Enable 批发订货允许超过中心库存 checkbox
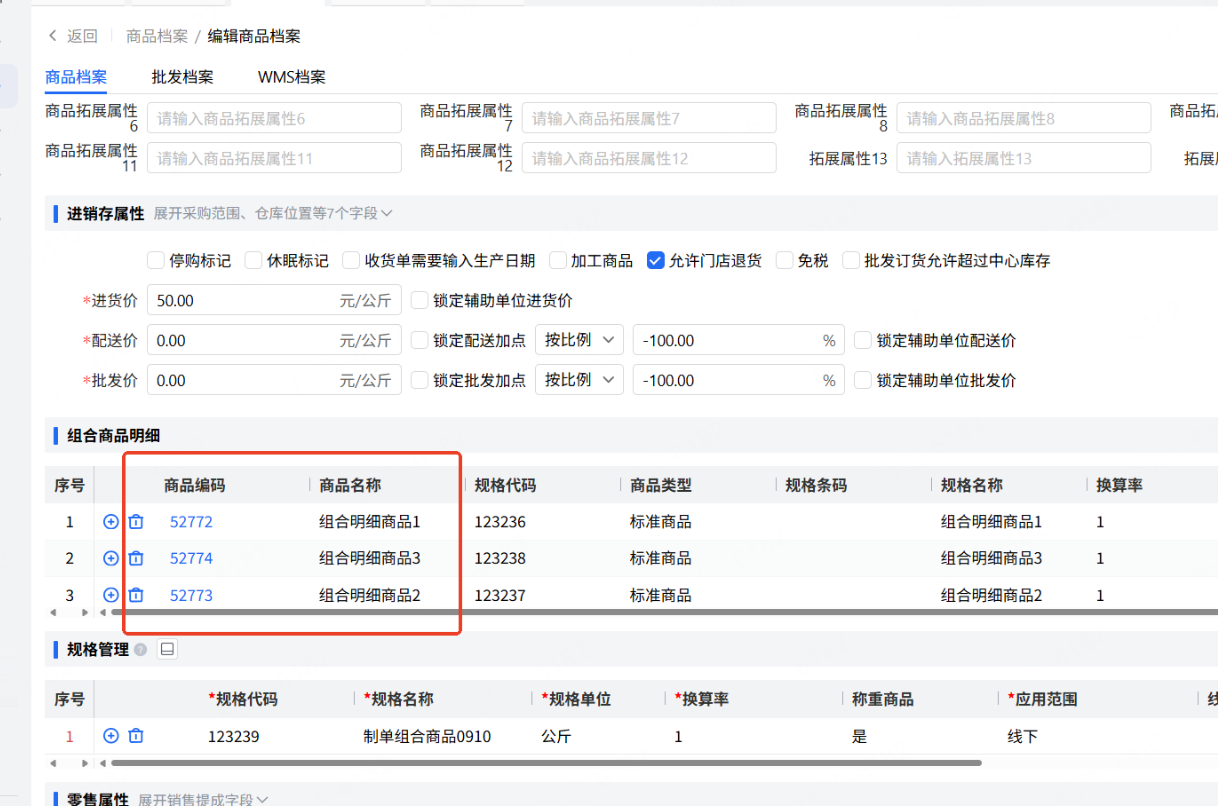 [851, 260]
